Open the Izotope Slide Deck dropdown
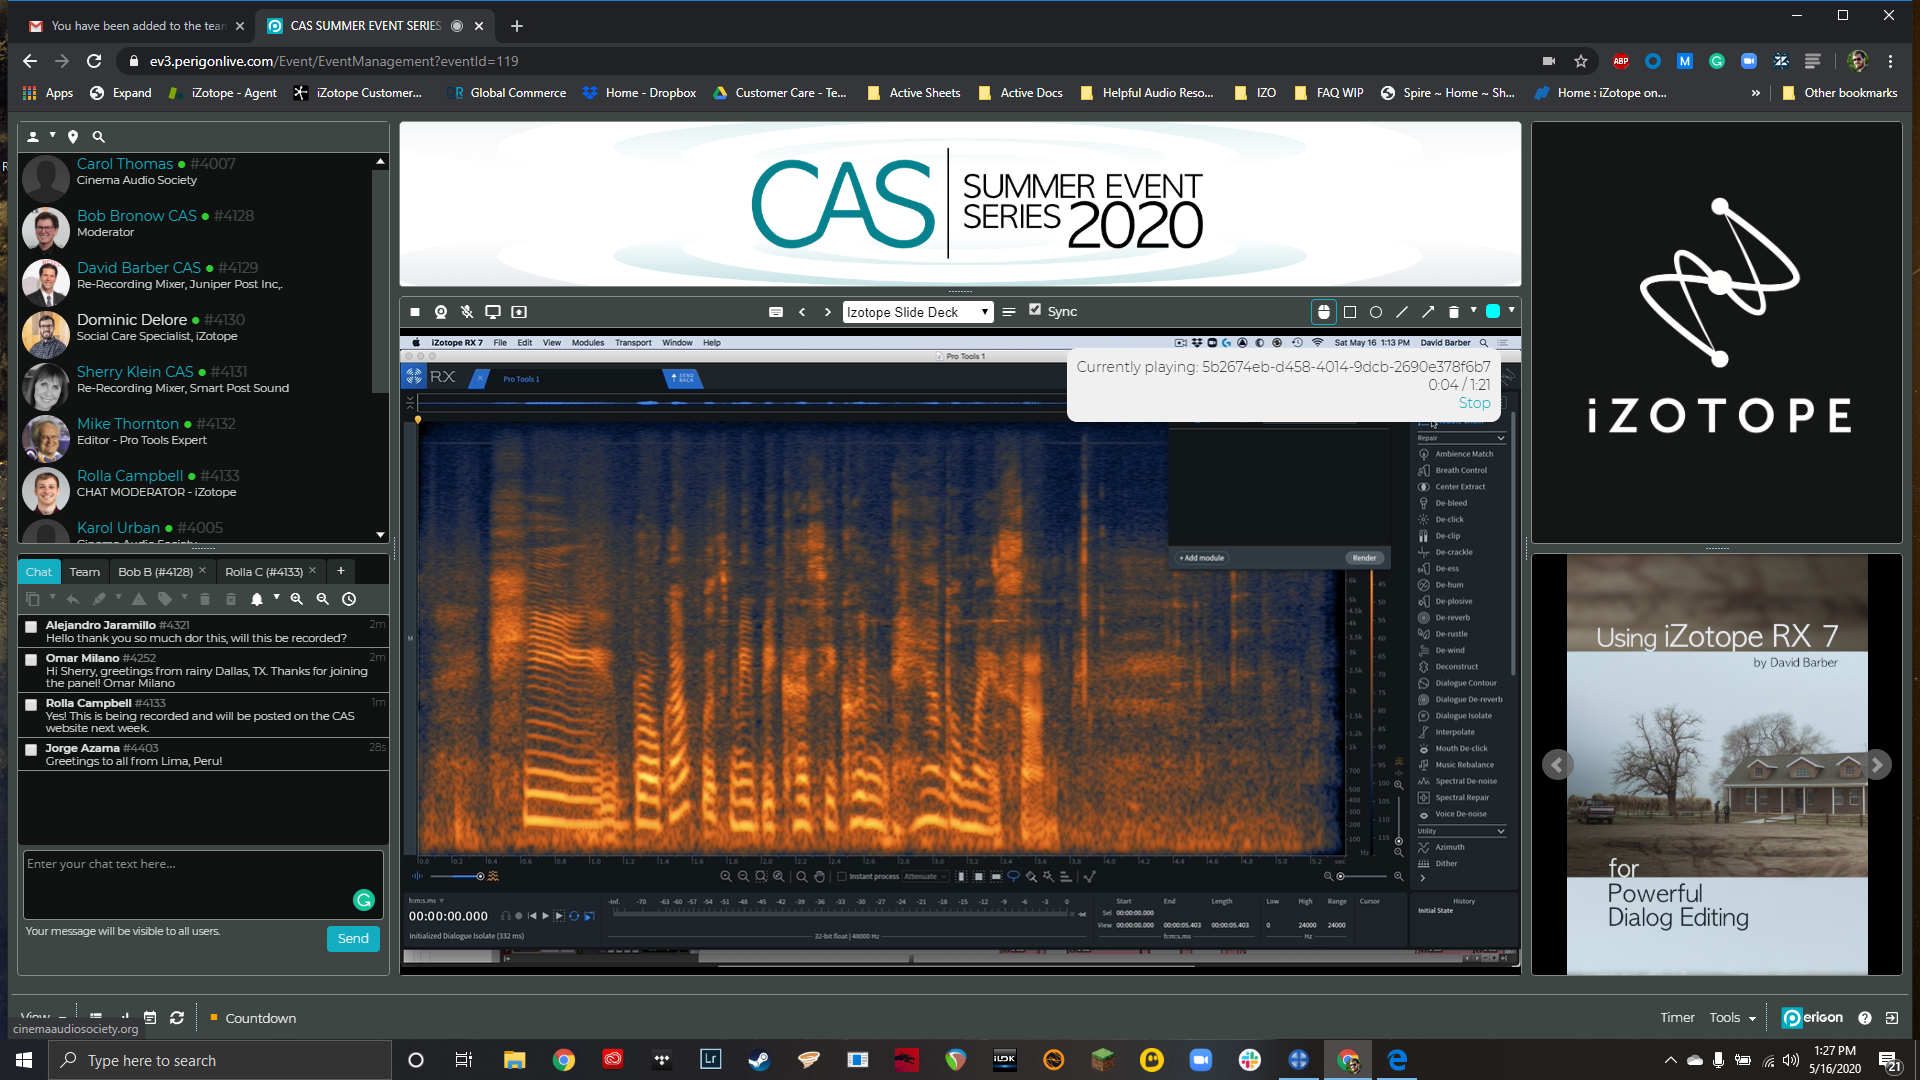Screen dimensions: 1920x1080 coord(917,312)
